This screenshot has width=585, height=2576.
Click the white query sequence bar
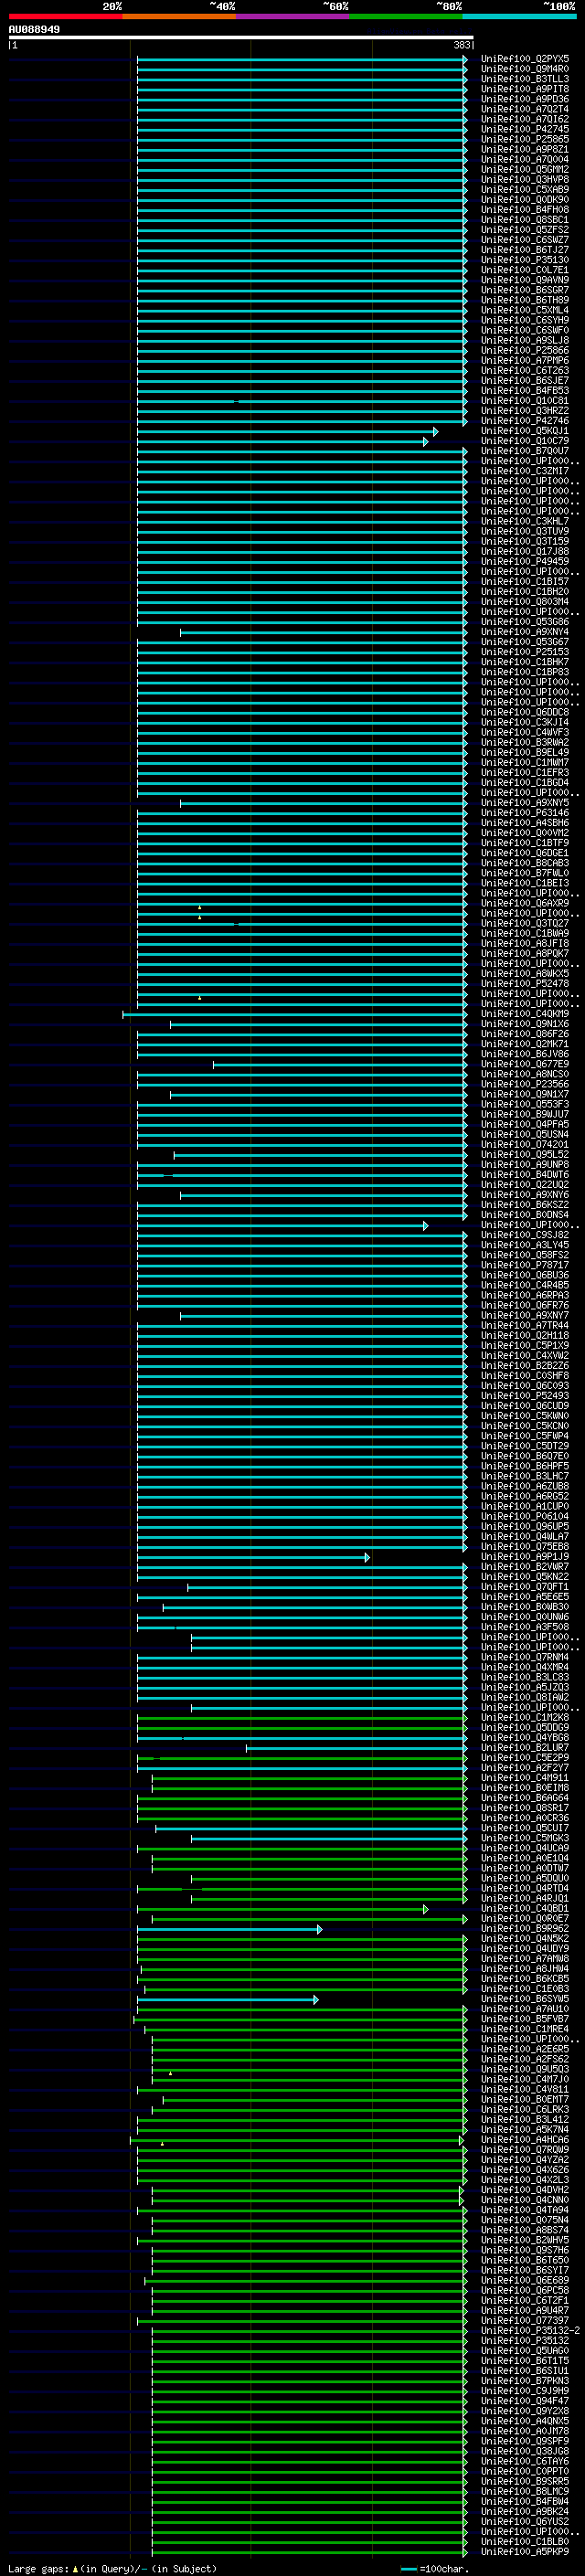pos(241,38)
